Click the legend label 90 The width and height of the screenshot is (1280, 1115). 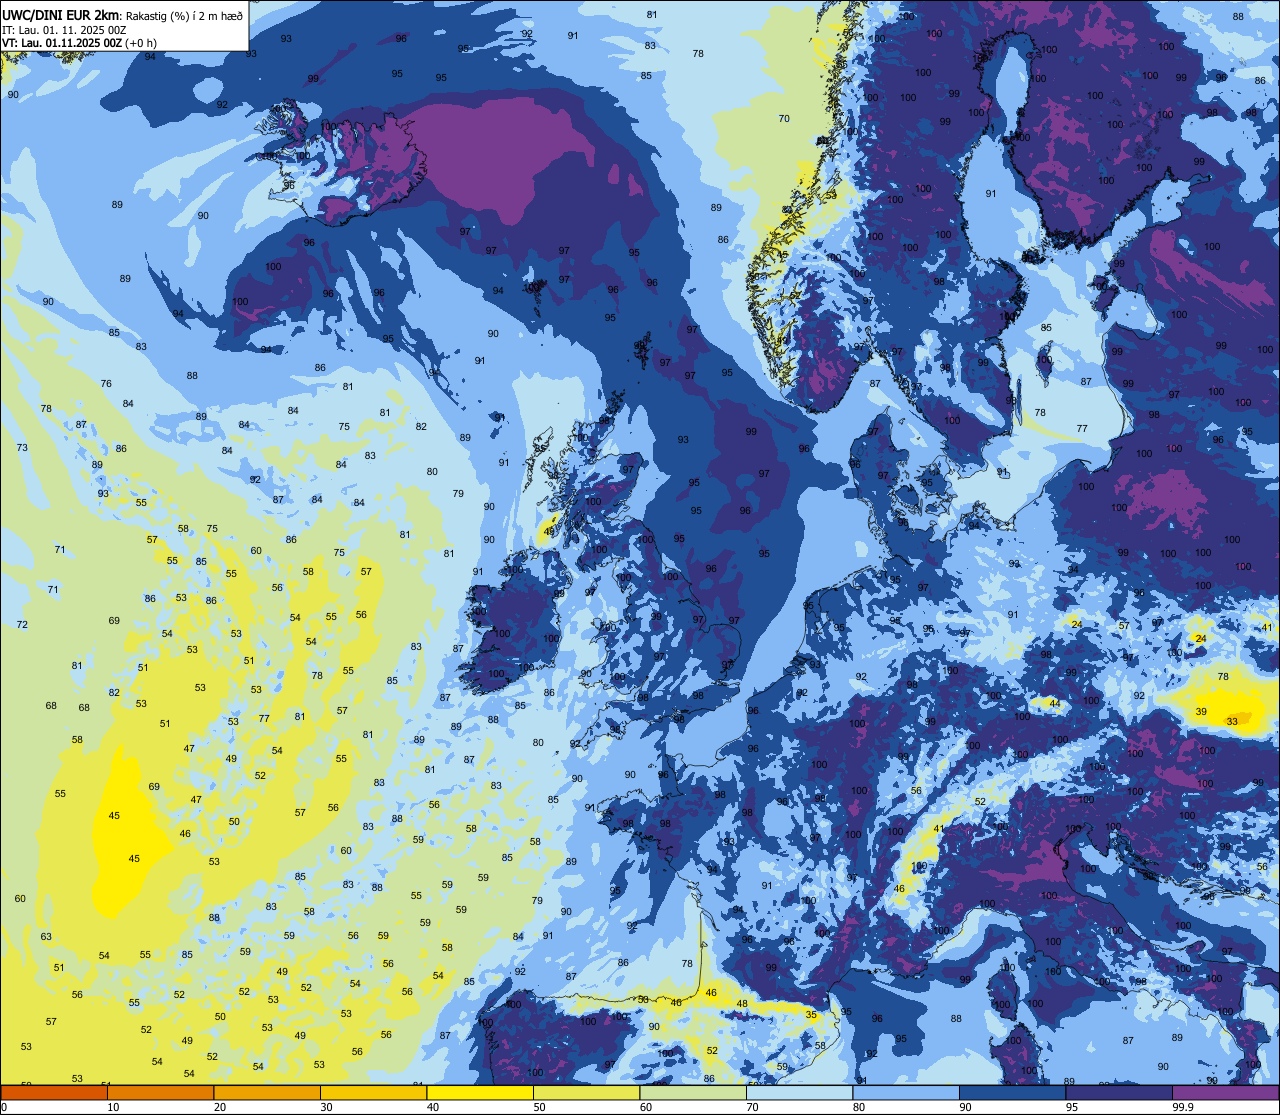965,1107
